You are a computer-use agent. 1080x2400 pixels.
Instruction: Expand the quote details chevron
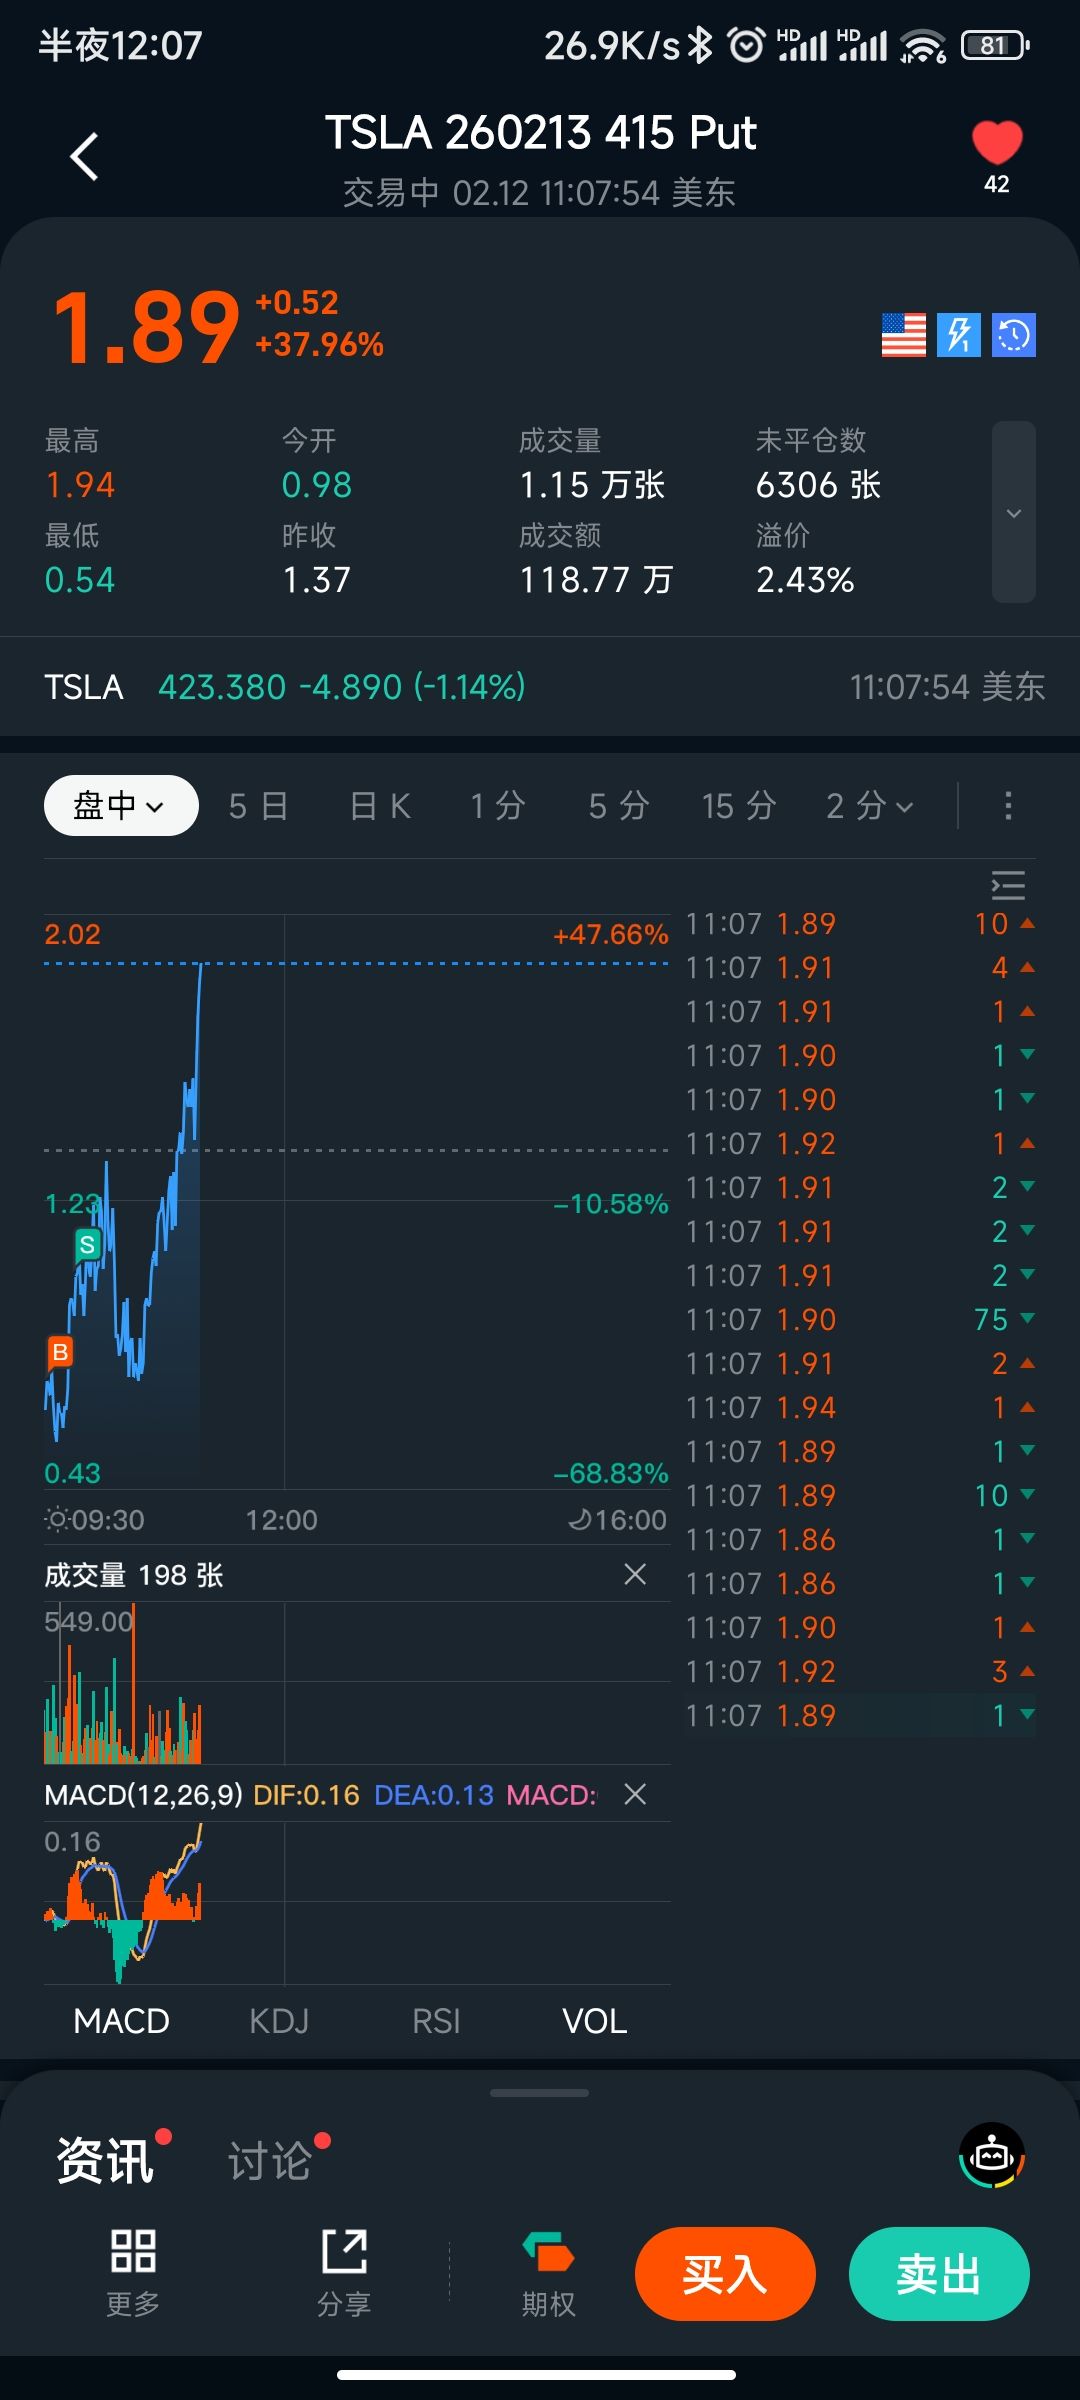(x=1013, y=513)
